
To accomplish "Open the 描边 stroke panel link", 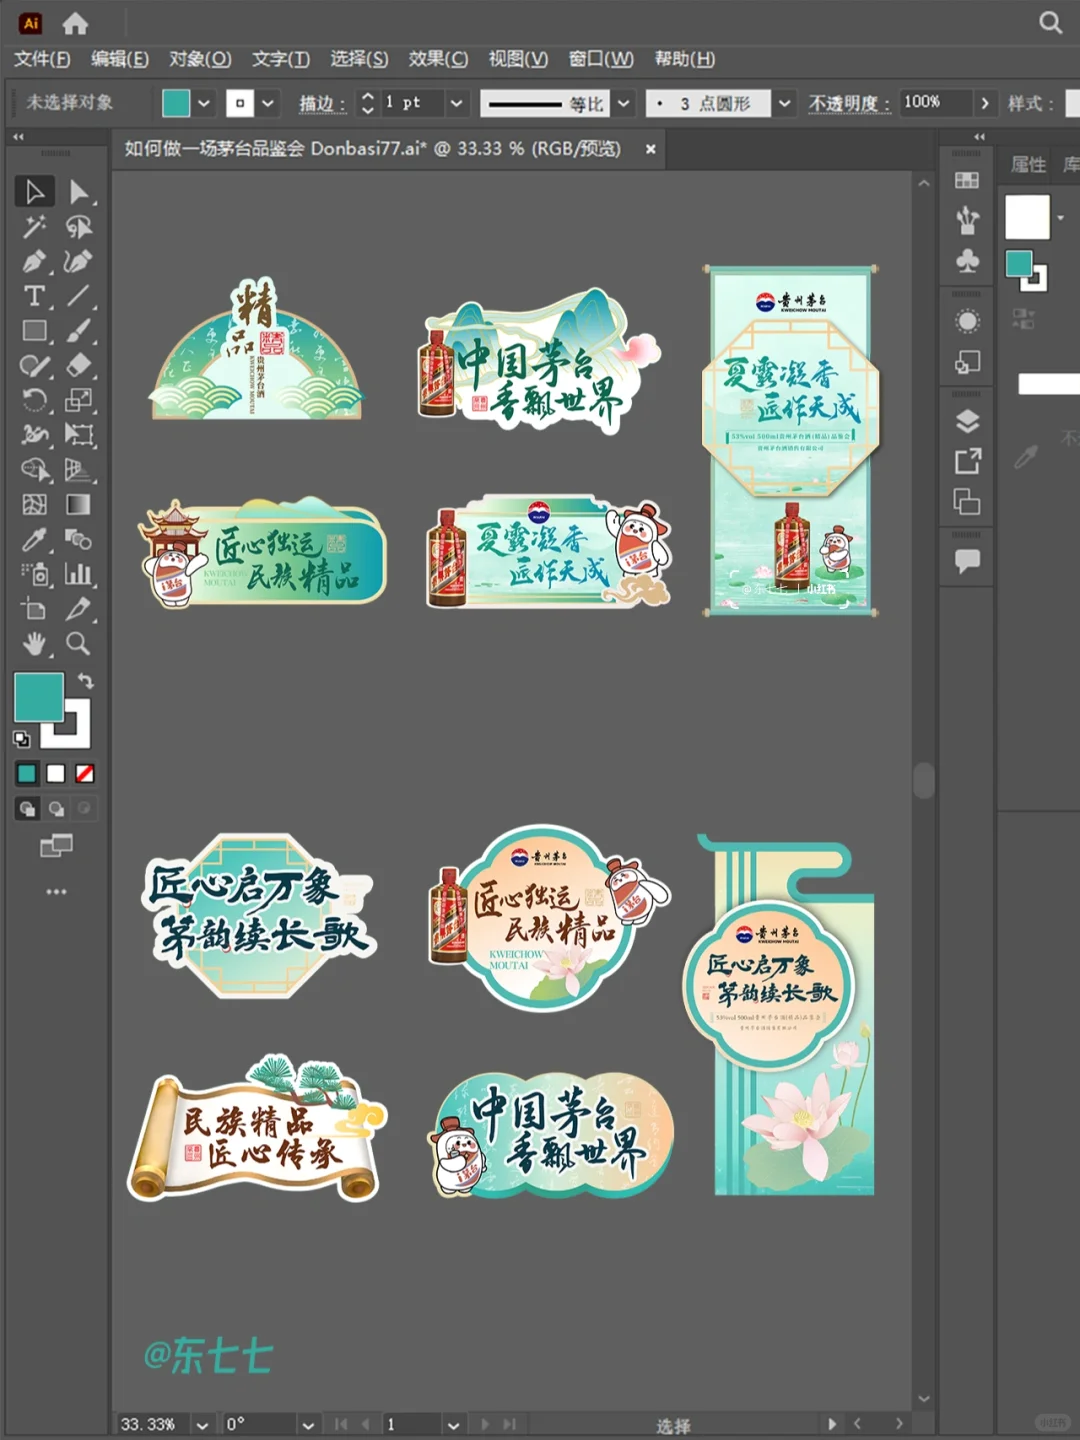I will 322,103.
